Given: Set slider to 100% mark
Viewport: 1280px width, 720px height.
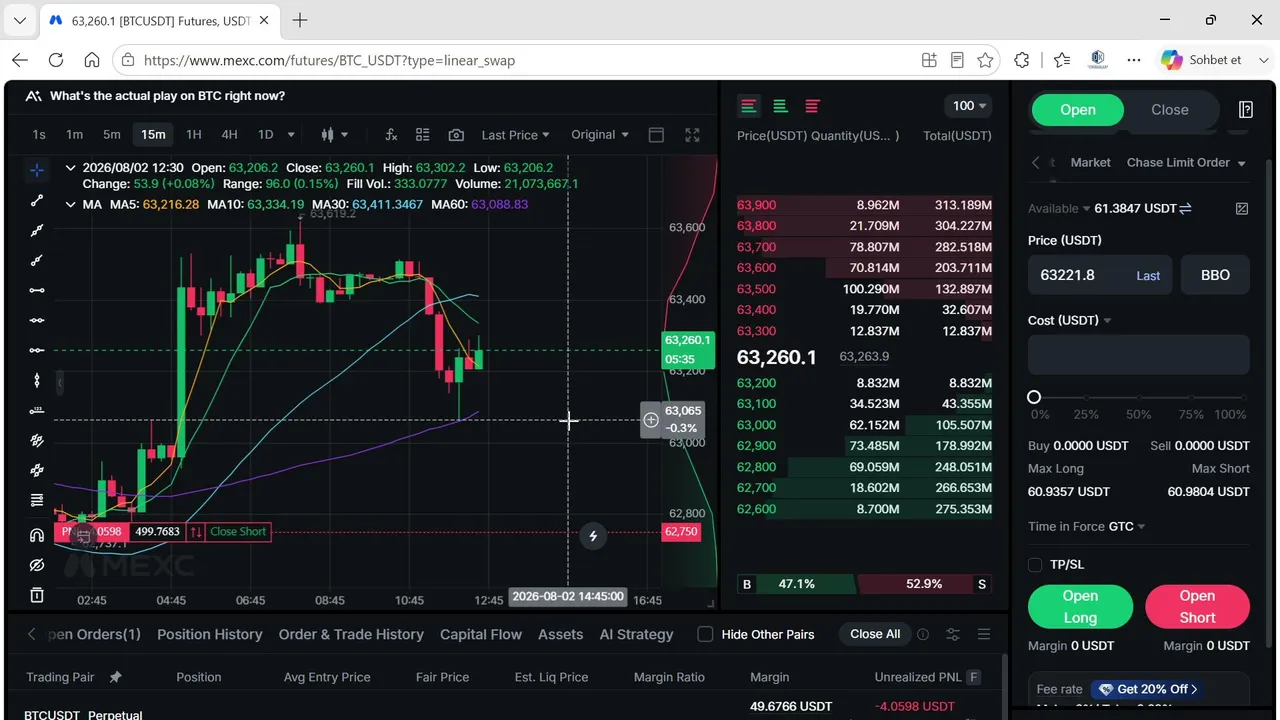Looking at the screenshot, I should tap(1245, 397).
